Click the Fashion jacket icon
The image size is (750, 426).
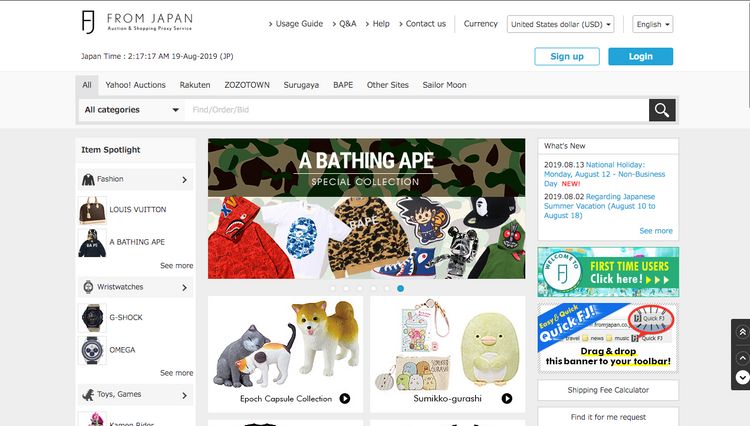88,180
